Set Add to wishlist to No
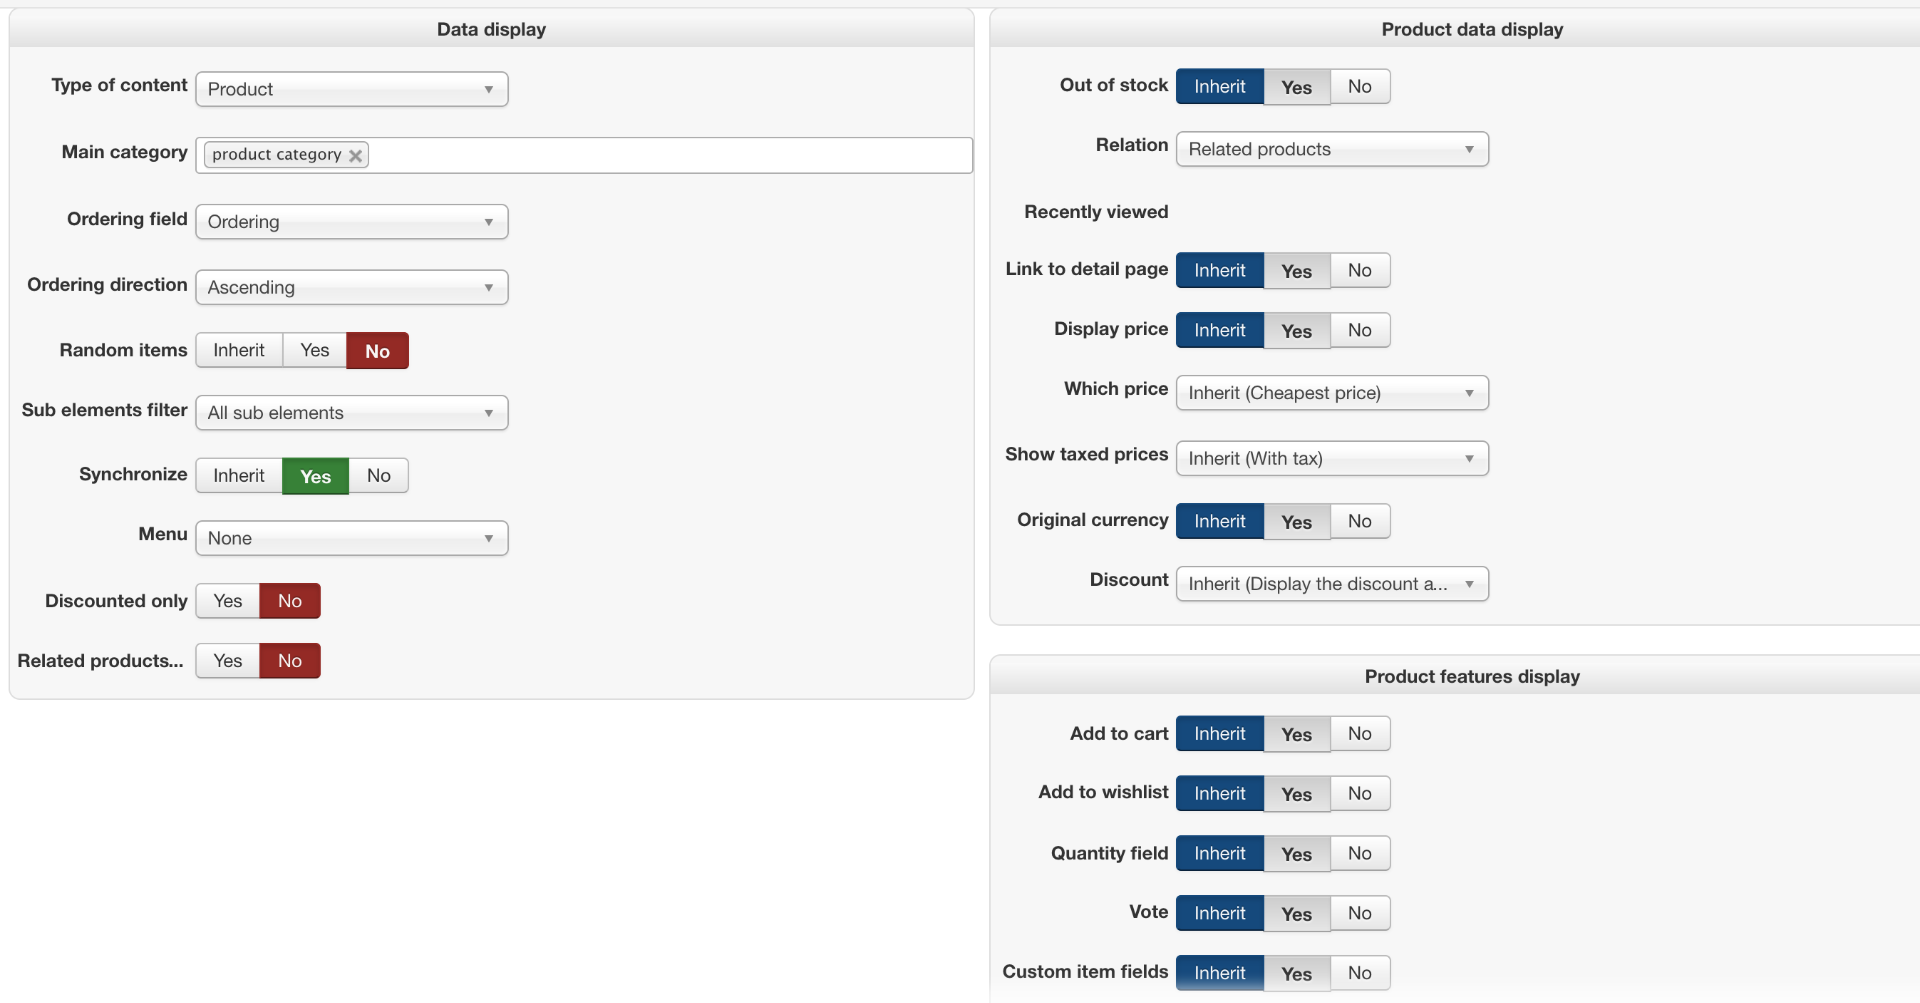The height and width of the screenshot is (1003, 1920). (x=1359, y=794)
